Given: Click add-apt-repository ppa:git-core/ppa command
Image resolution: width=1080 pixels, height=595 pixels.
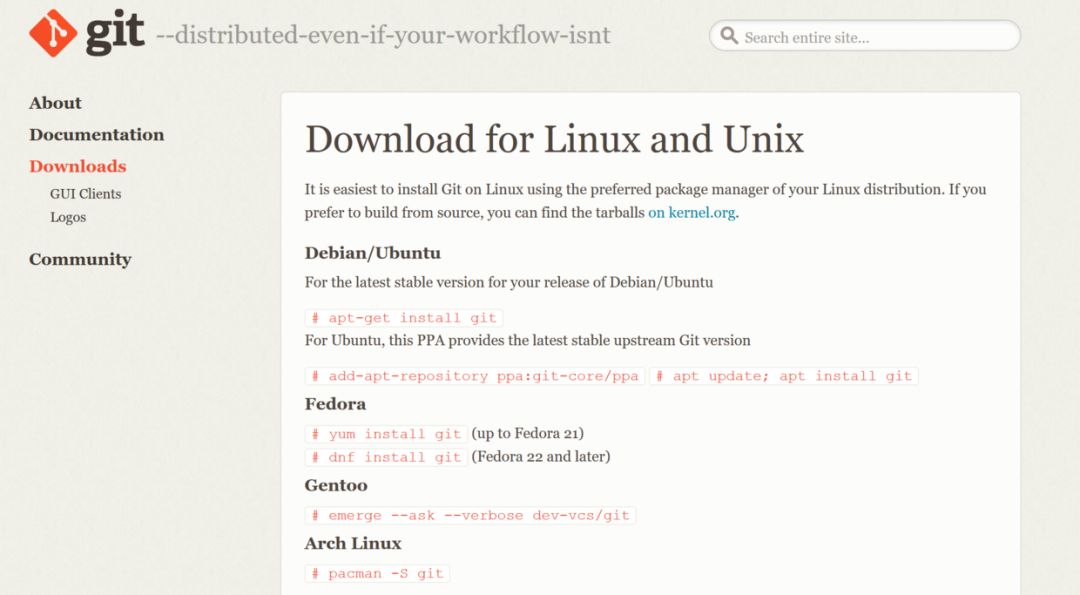Looking at the screenshot, I should [475, 376].
